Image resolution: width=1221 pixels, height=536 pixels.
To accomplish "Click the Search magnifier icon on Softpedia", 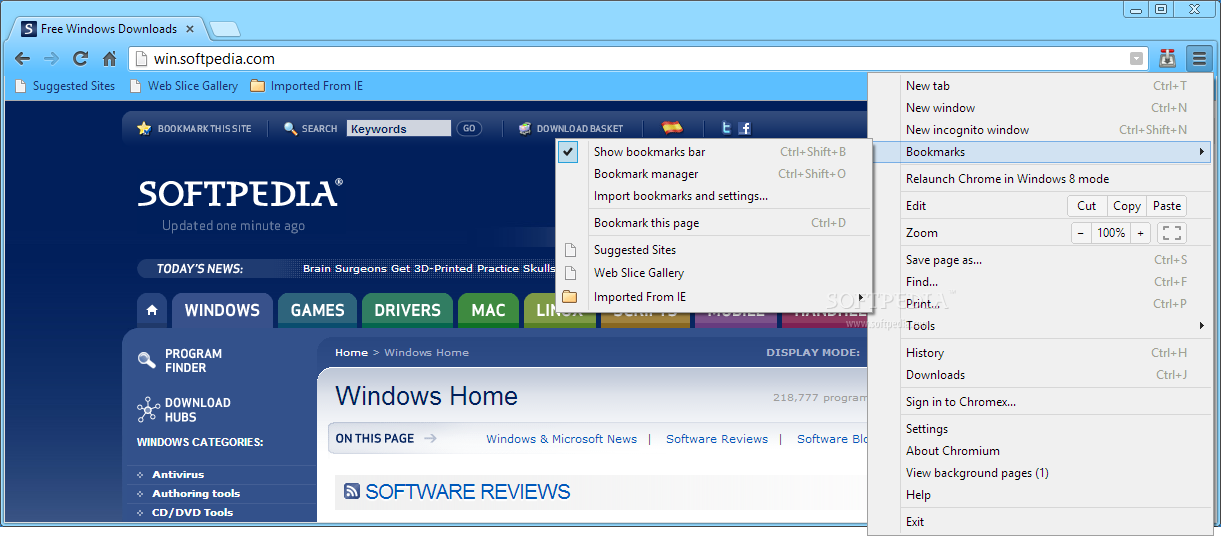I will coord(291,128).
